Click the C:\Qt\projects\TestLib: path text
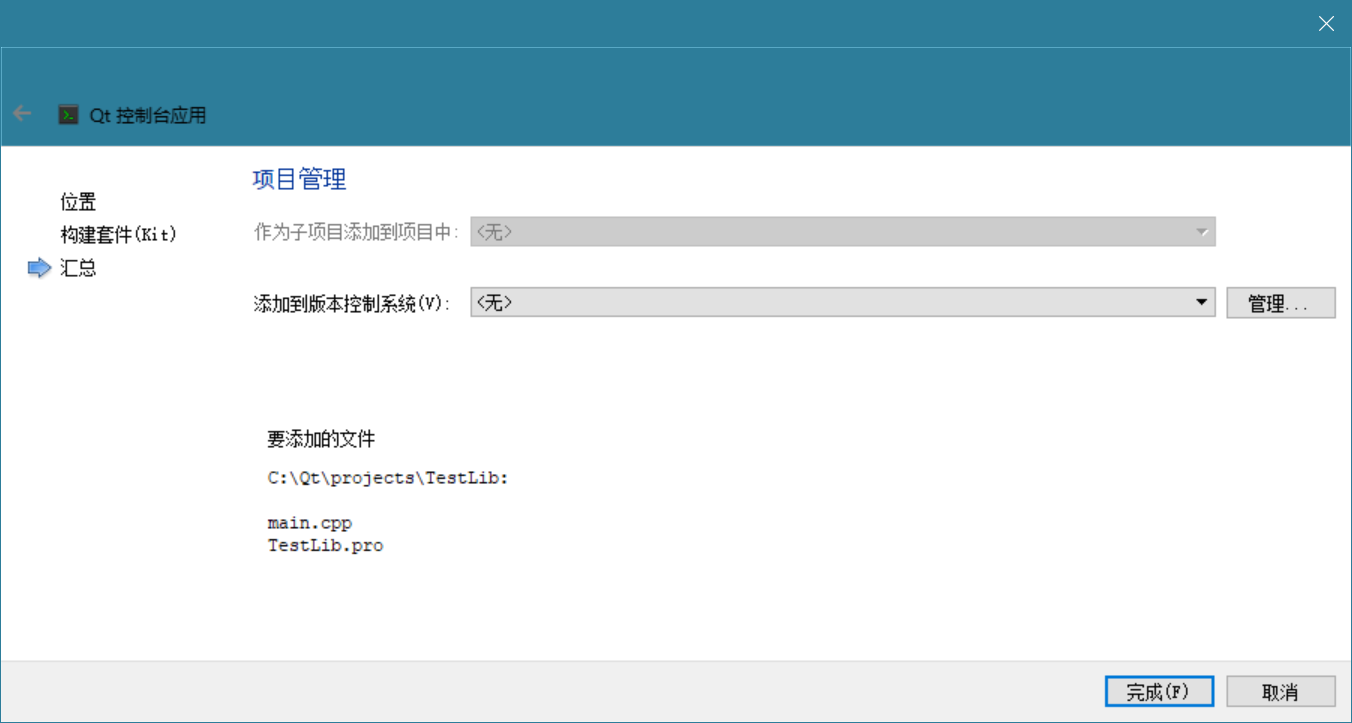Screen dimensions: 1352x723 [388, 478]
